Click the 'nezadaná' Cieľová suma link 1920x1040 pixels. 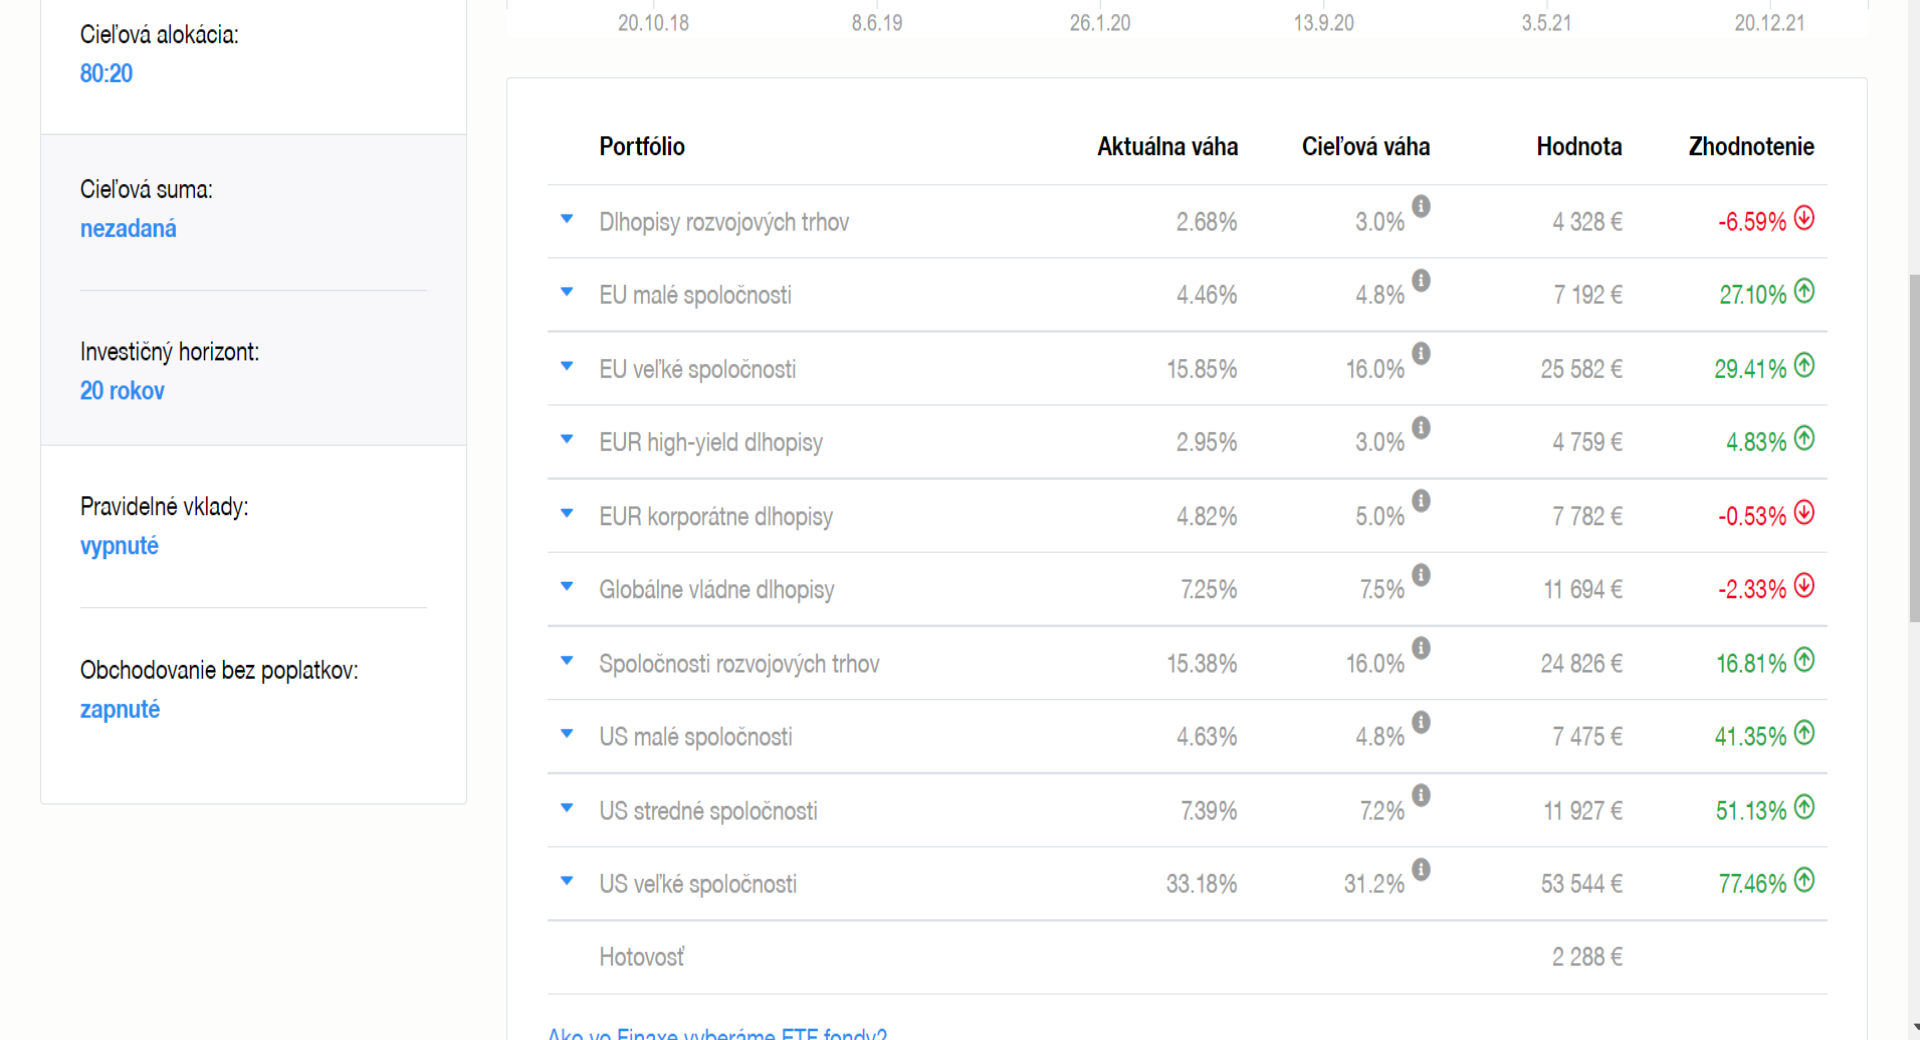click(x=128, y=229)
